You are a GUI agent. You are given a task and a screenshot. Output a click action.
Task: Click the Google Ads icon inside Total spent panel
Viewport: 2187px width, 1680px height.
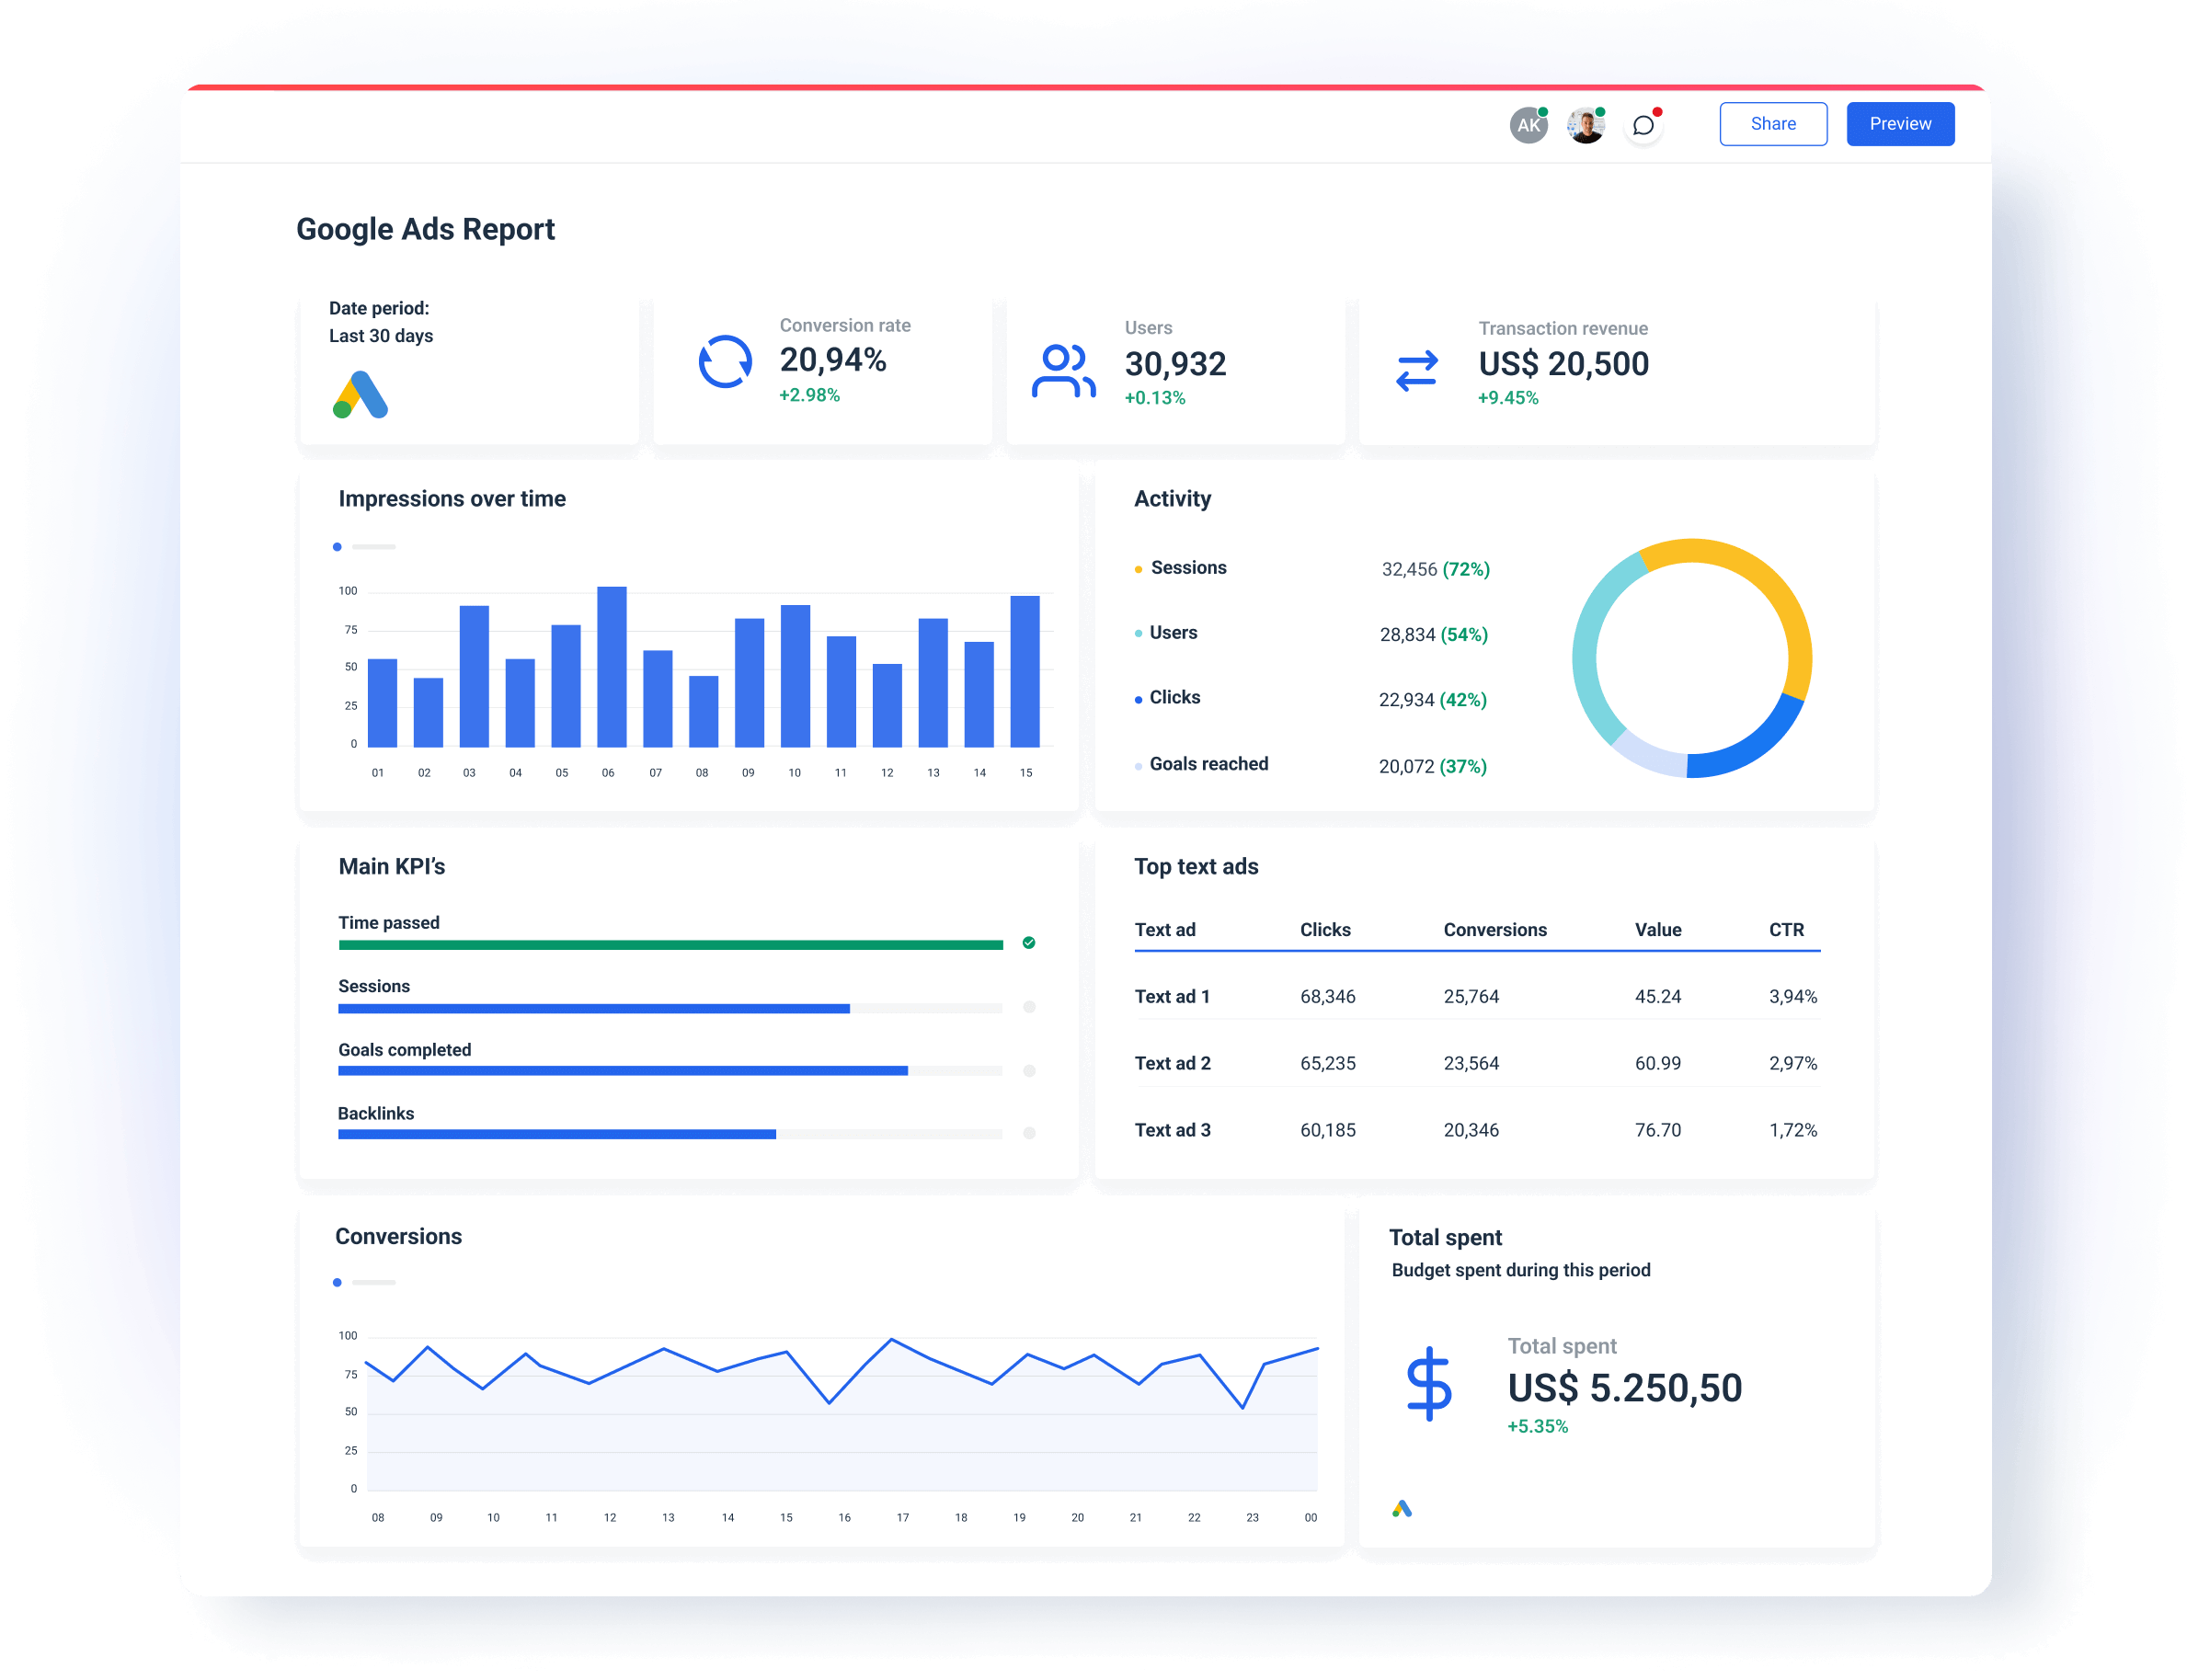coord(1405,1508)
